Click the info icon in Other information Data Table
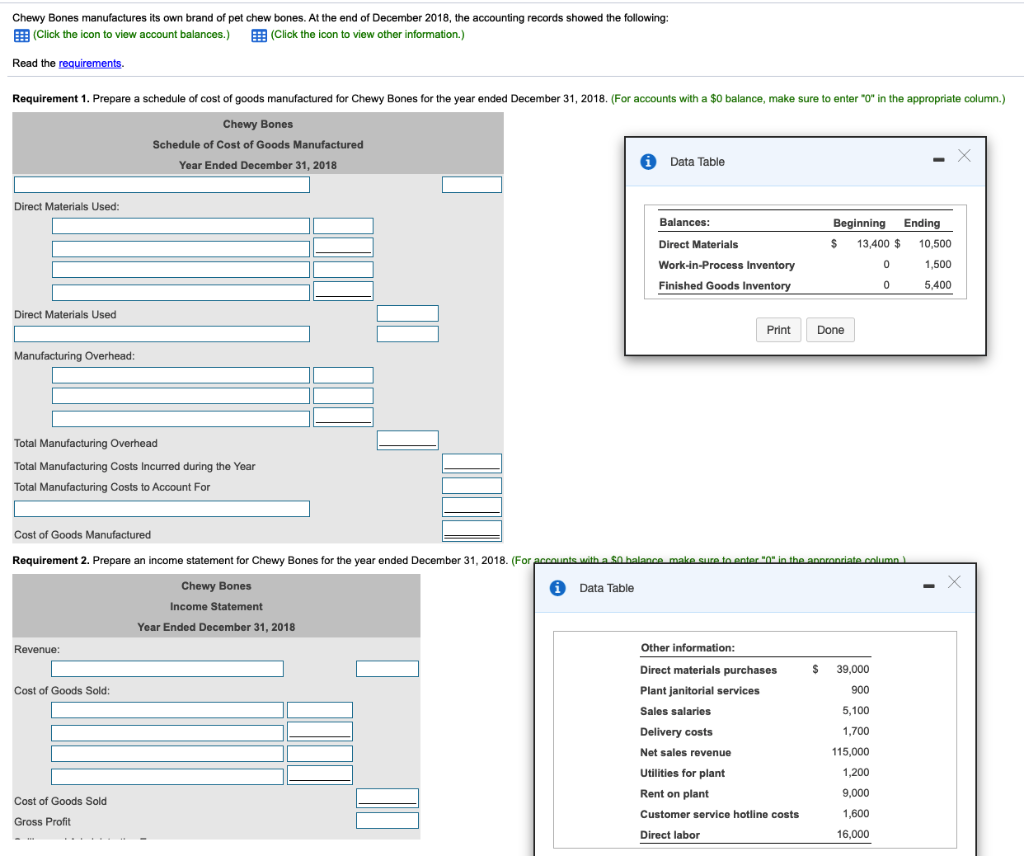Image resolution: width=1024 pixels, height=856 pixels. [x=557, y=588]
